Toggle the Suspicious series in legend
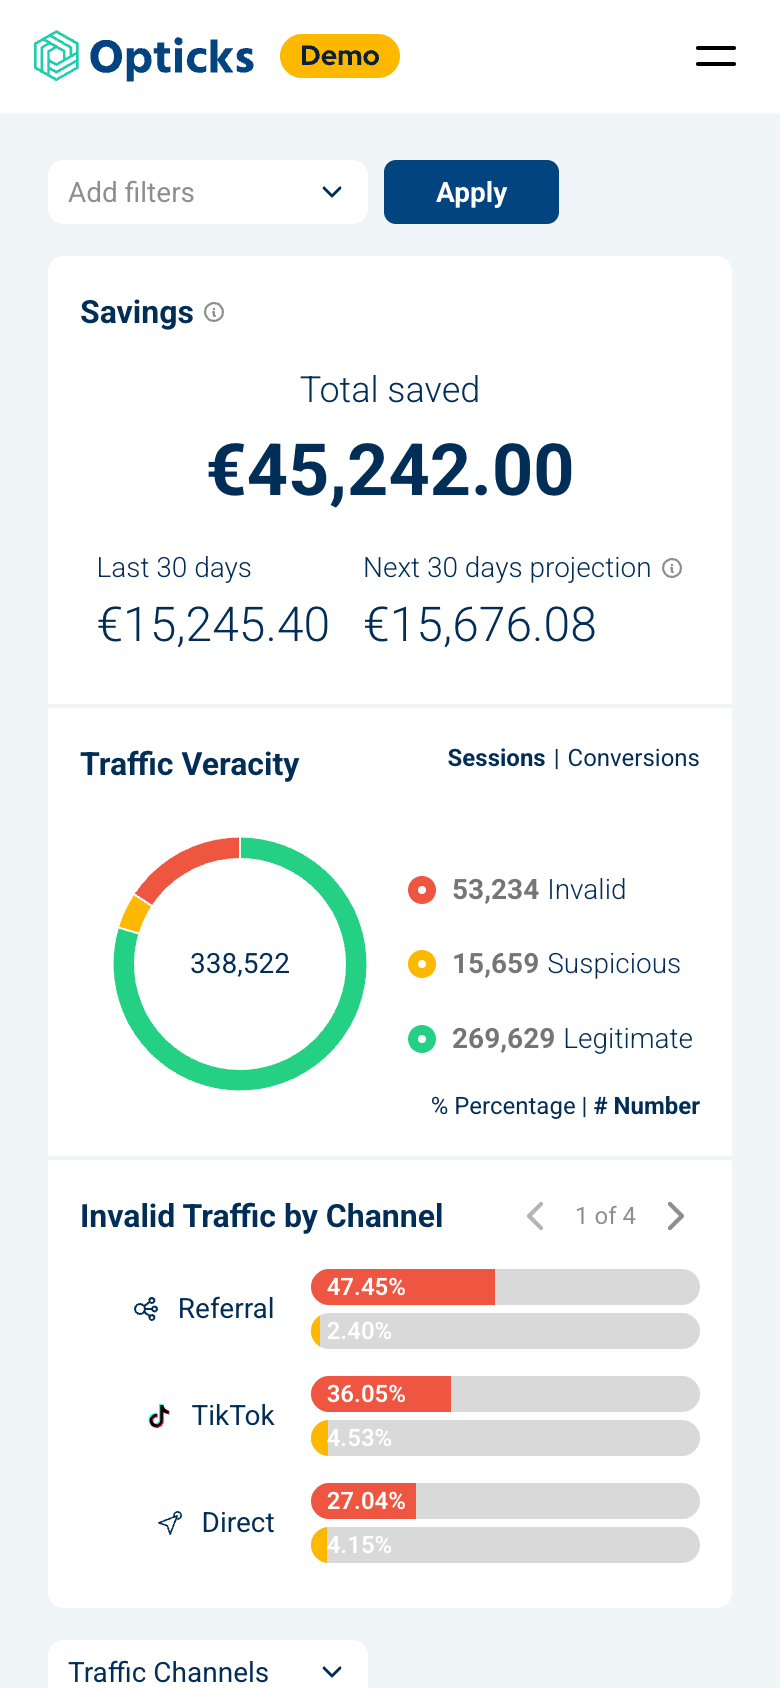The image size is (780, 1688). coord(422,964)
